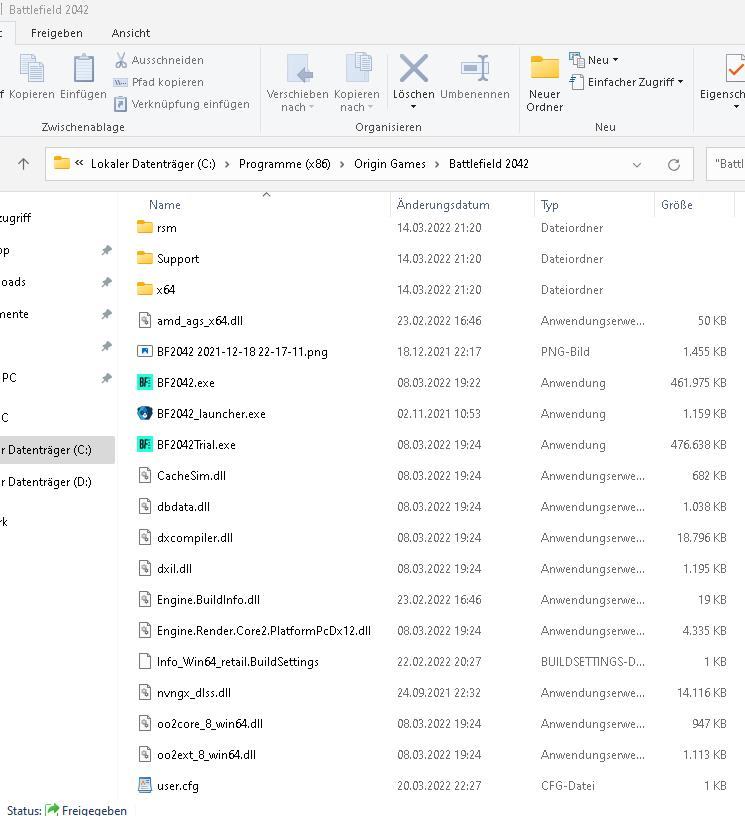Select dxcompiler.dll file icon
This screenshot has width=745, height=816.
pyautogui.click(x=145, y=537)
